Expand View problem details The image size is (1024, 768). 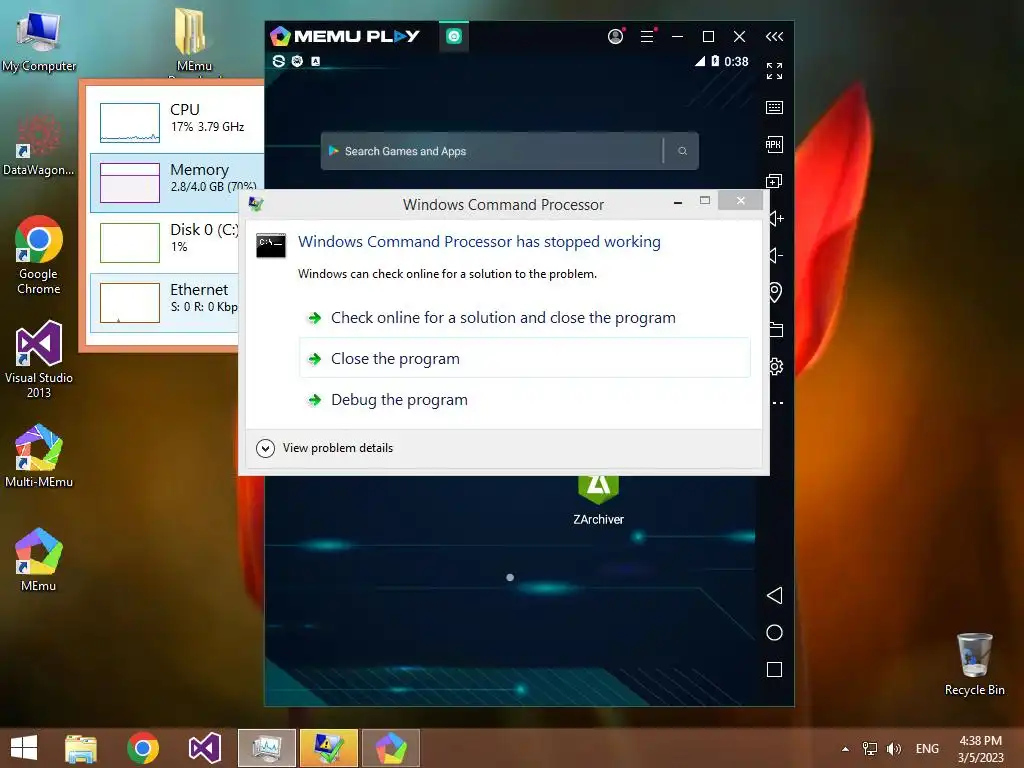(x=325, y=448)
